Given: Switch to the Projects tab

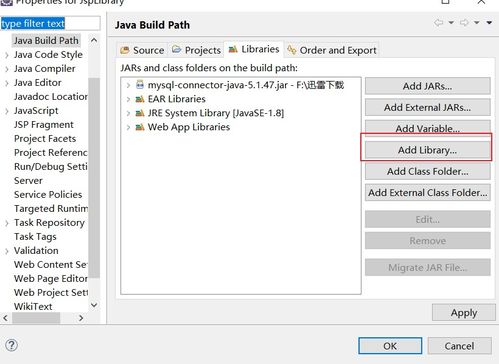Looking at the screenshot, I should [x=196, y=50].
